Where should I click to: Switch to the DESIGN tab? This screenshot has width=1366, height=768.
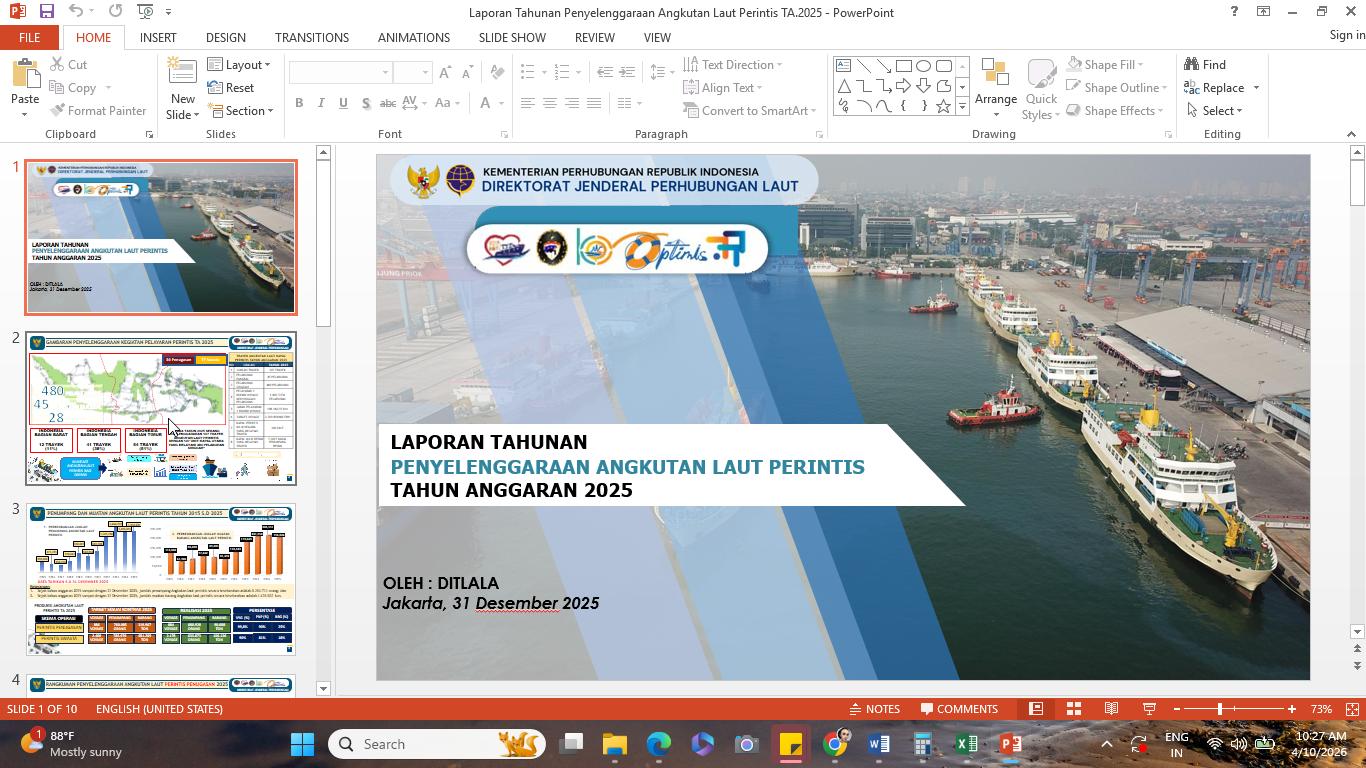click(x=226, y=37)
